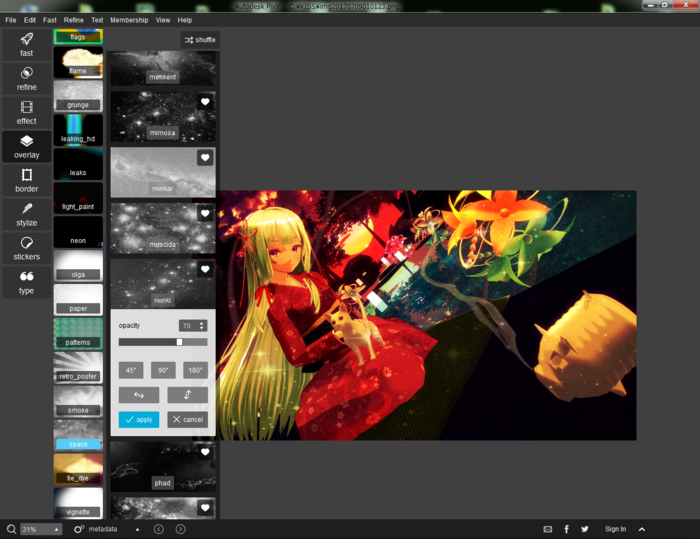Viewport: 700px width, 539px height.
Task: Open the Text menu
Action: click(x=97, y=20)
